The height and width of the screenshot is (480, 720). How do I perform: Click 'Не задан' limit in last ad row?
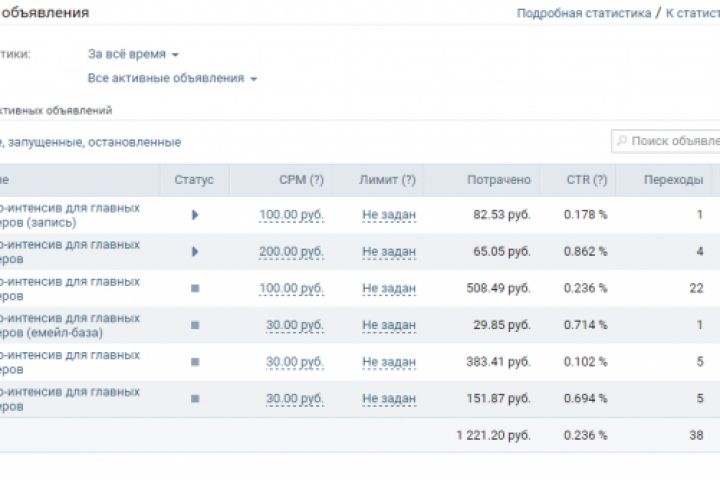click(389, 399)
